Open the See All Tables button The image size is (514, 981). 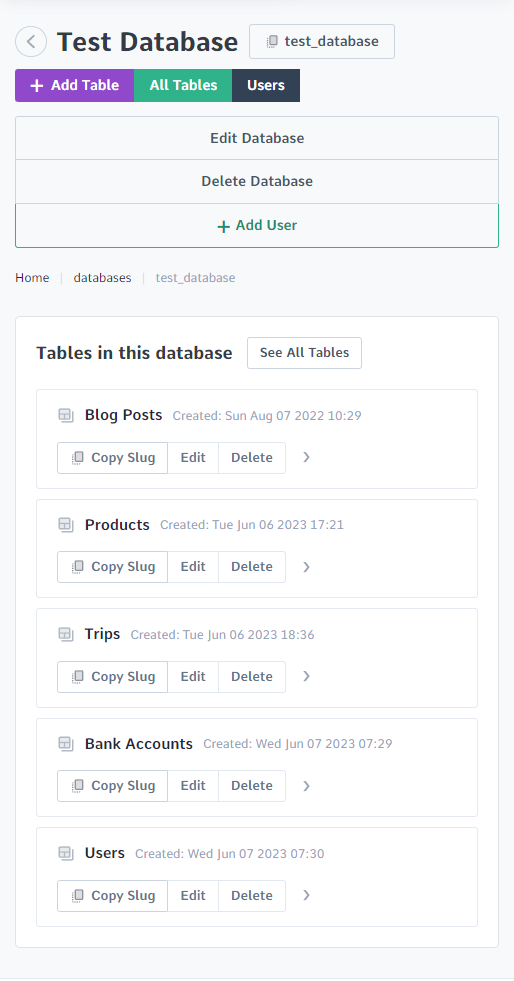point(305,353)
